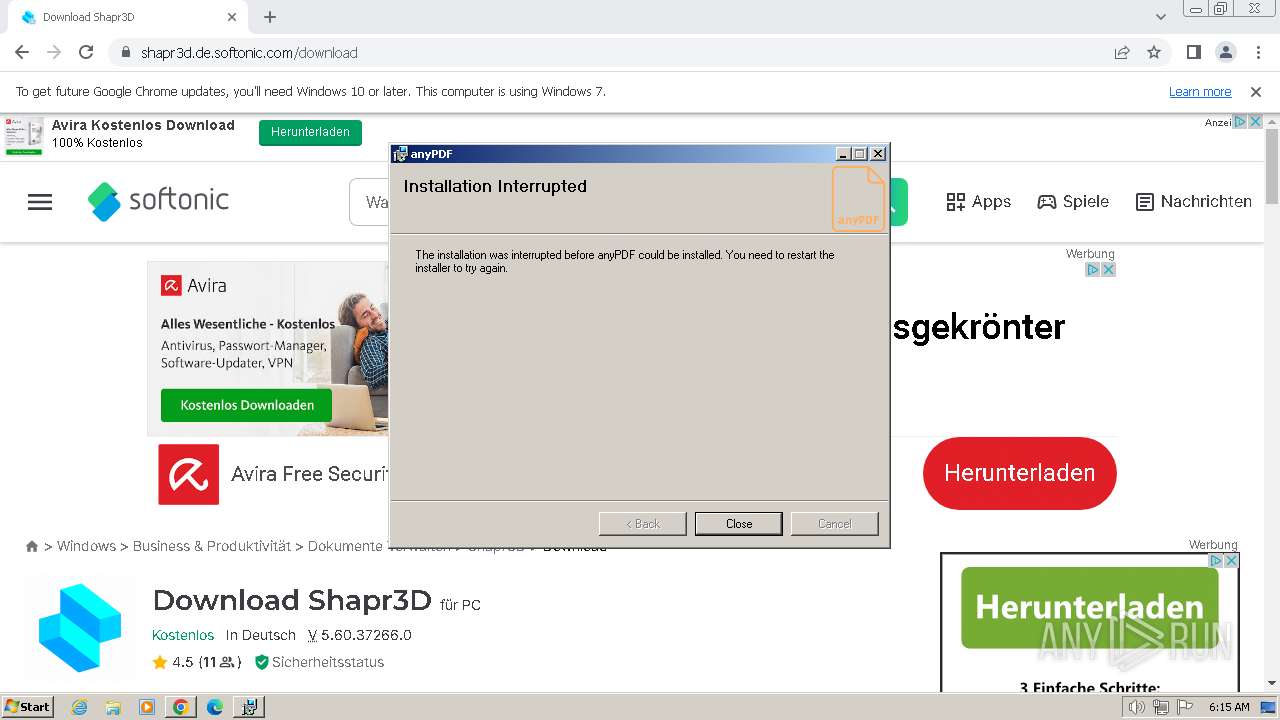Click the Kostenlos link under Shapr3D title
The image size is (1280, 720).
click(x=183, y=635)
